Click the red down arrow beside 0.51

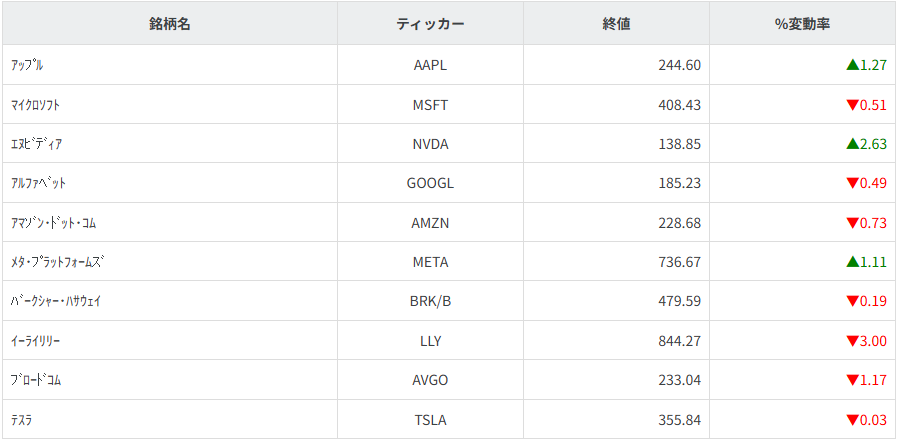point(852,105)
